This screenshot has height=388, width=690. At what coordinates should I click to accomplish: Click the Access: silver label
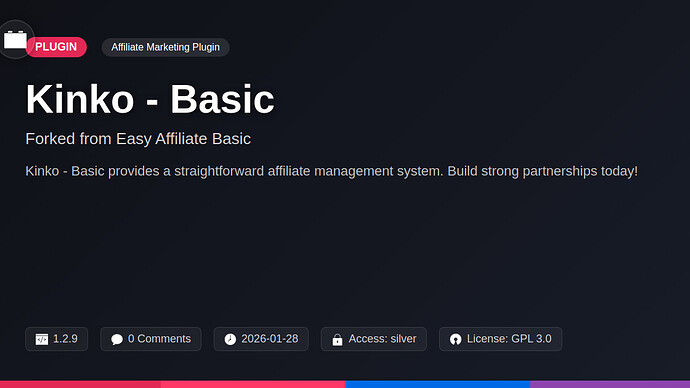(x=382, y=339)
